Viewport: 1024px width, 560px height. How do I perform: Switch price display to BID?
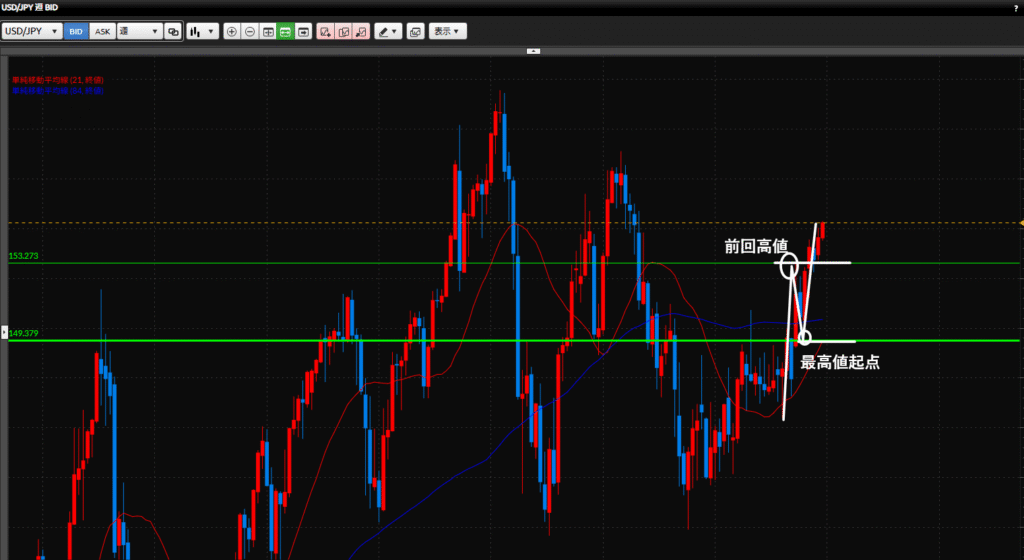pos(75,31)
